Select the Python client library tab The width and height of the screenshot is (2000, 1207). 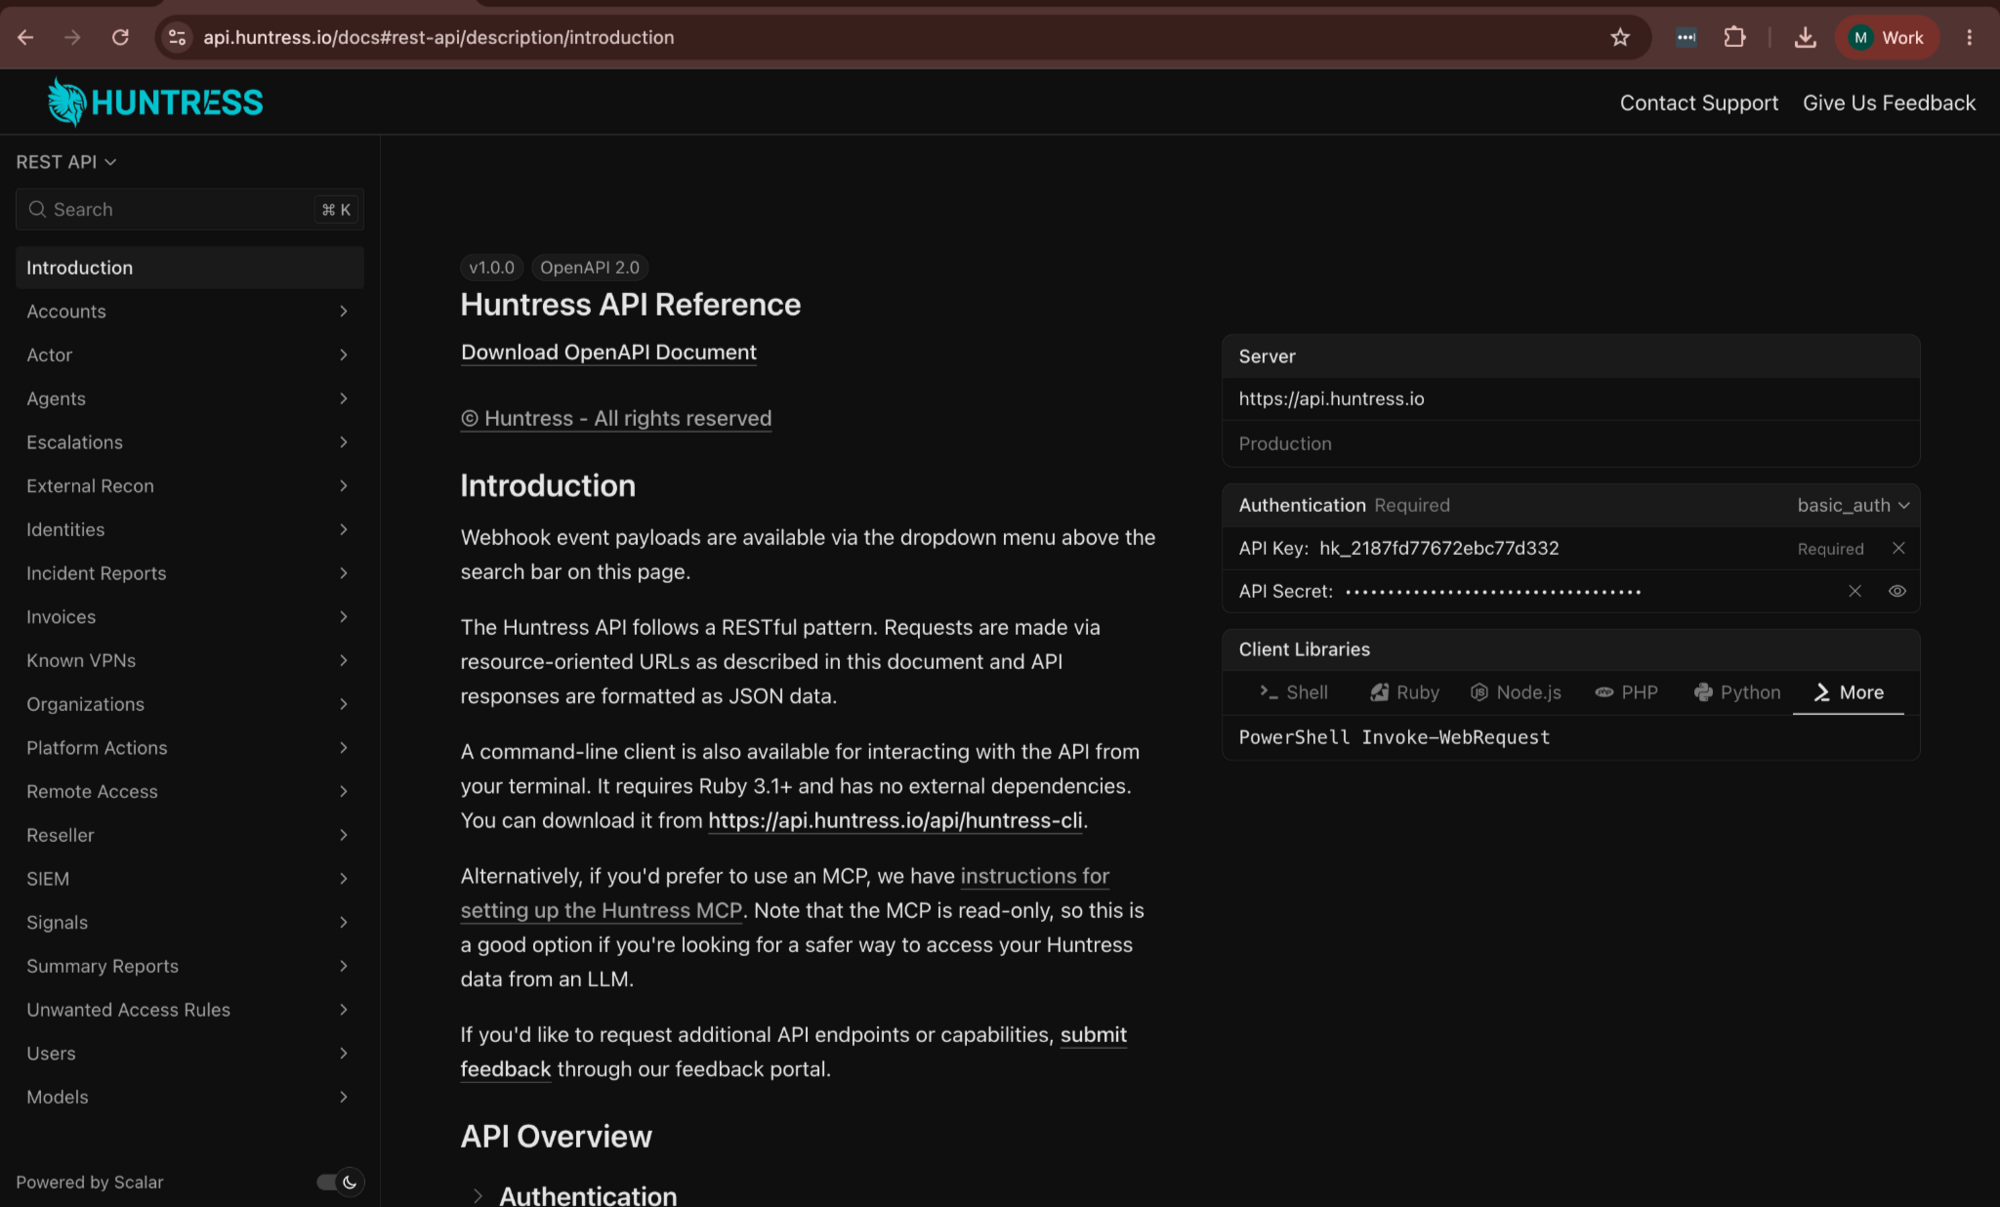point(1737,692)
